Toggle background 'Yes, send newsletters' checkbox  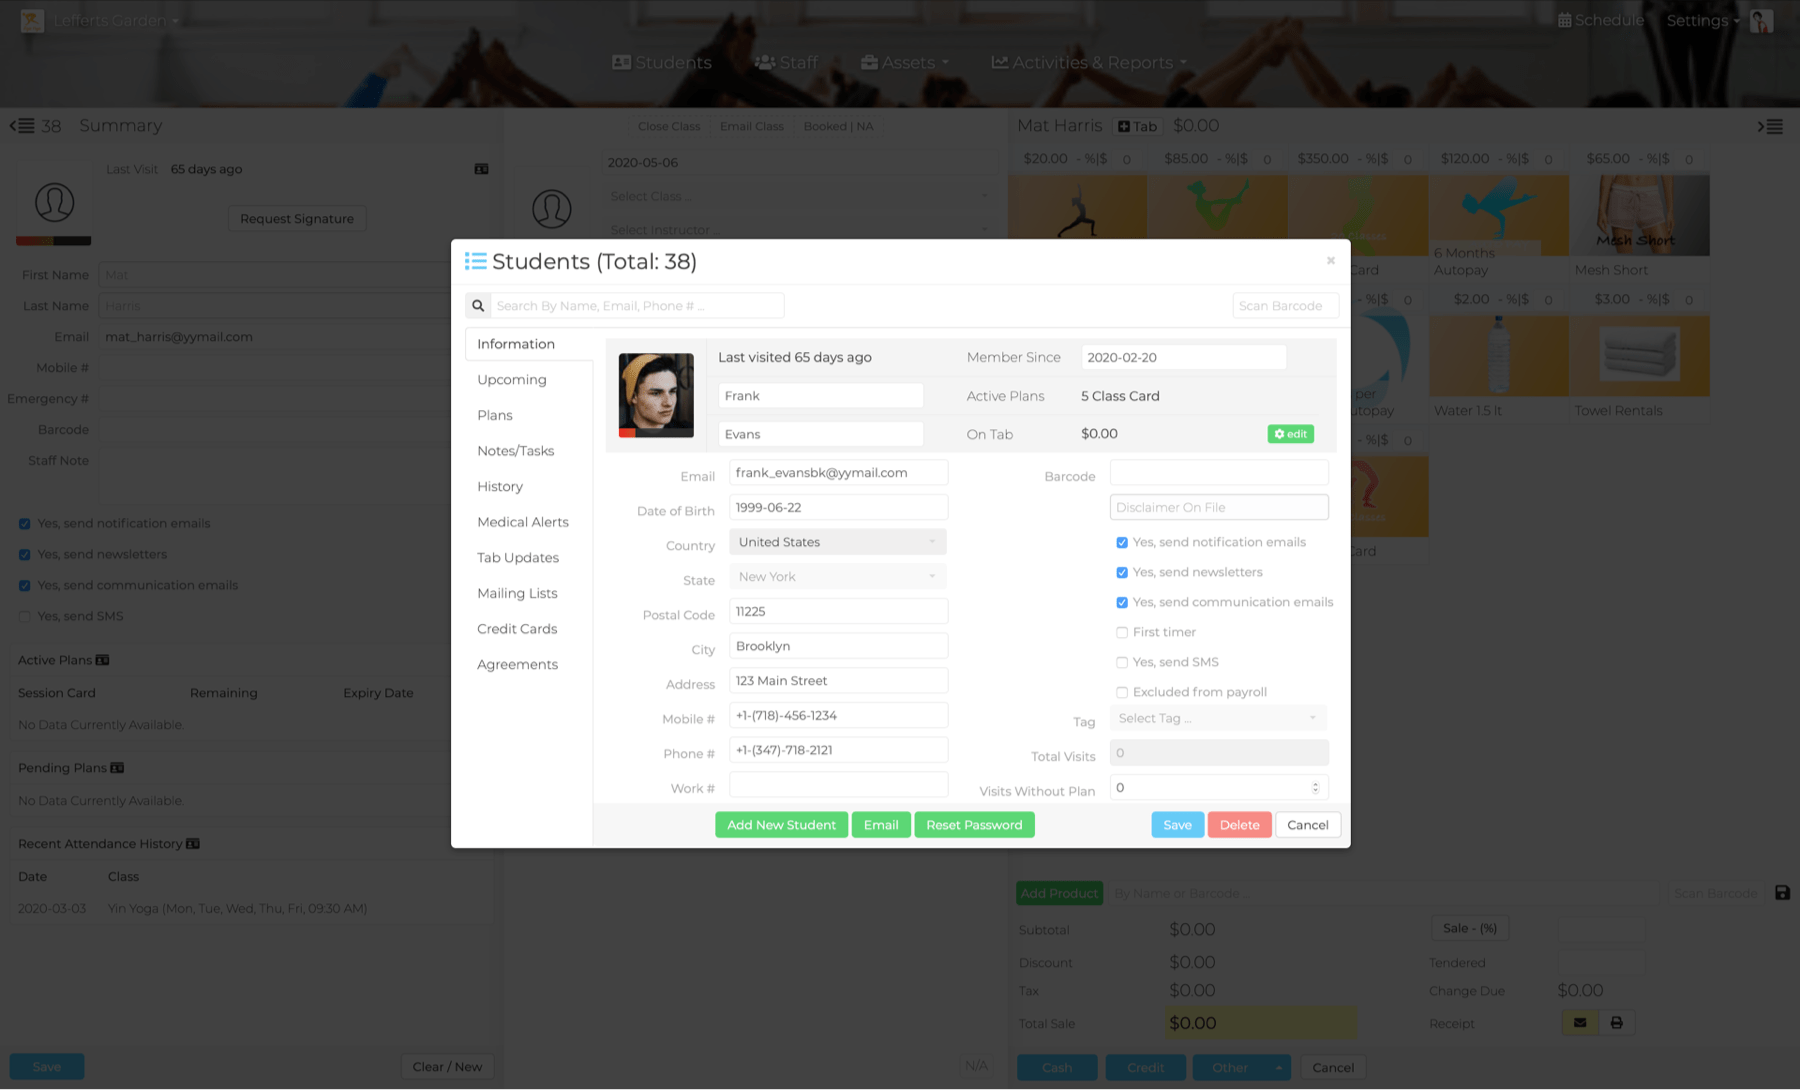(x=25, y=555)
